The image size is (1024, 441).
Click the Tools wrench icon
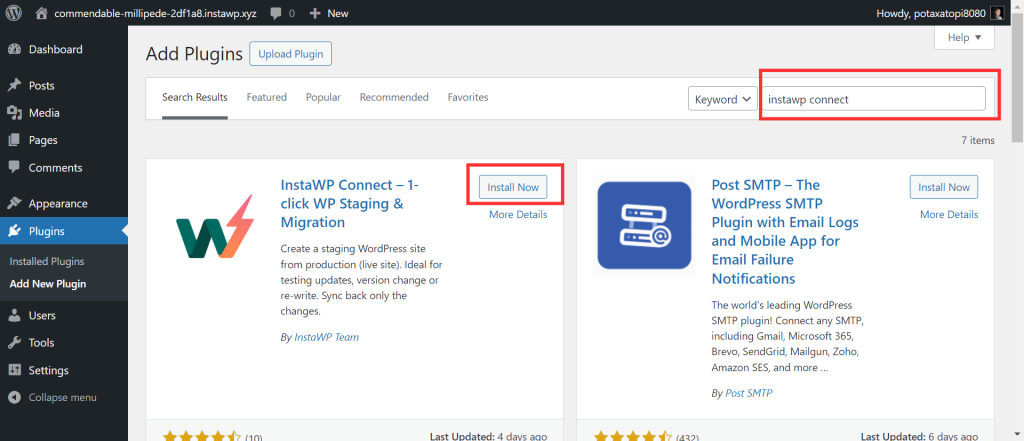(14, 343)
